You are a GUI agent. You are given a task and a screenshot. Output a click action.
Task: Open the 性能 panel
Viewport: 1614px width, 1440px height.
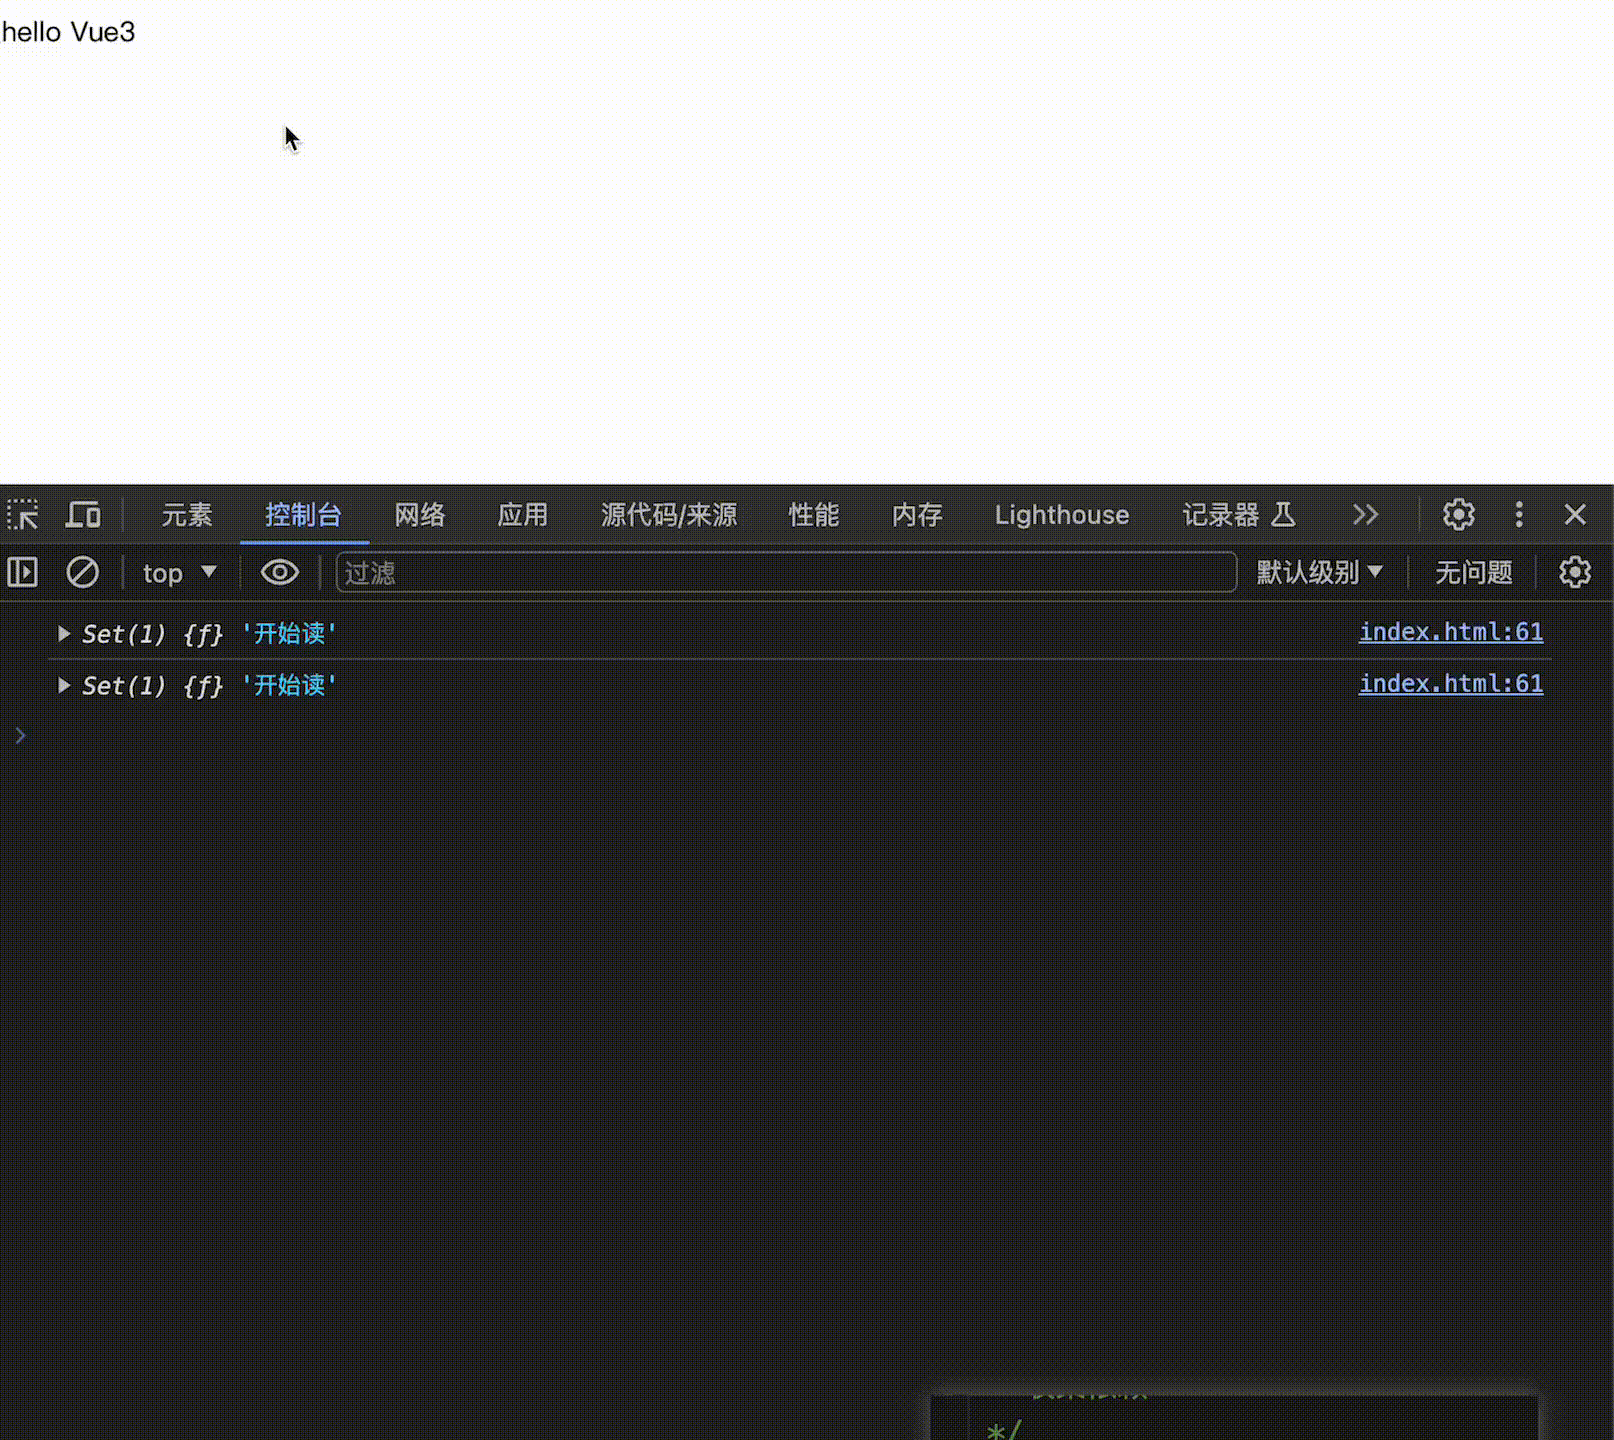[813, 515]
